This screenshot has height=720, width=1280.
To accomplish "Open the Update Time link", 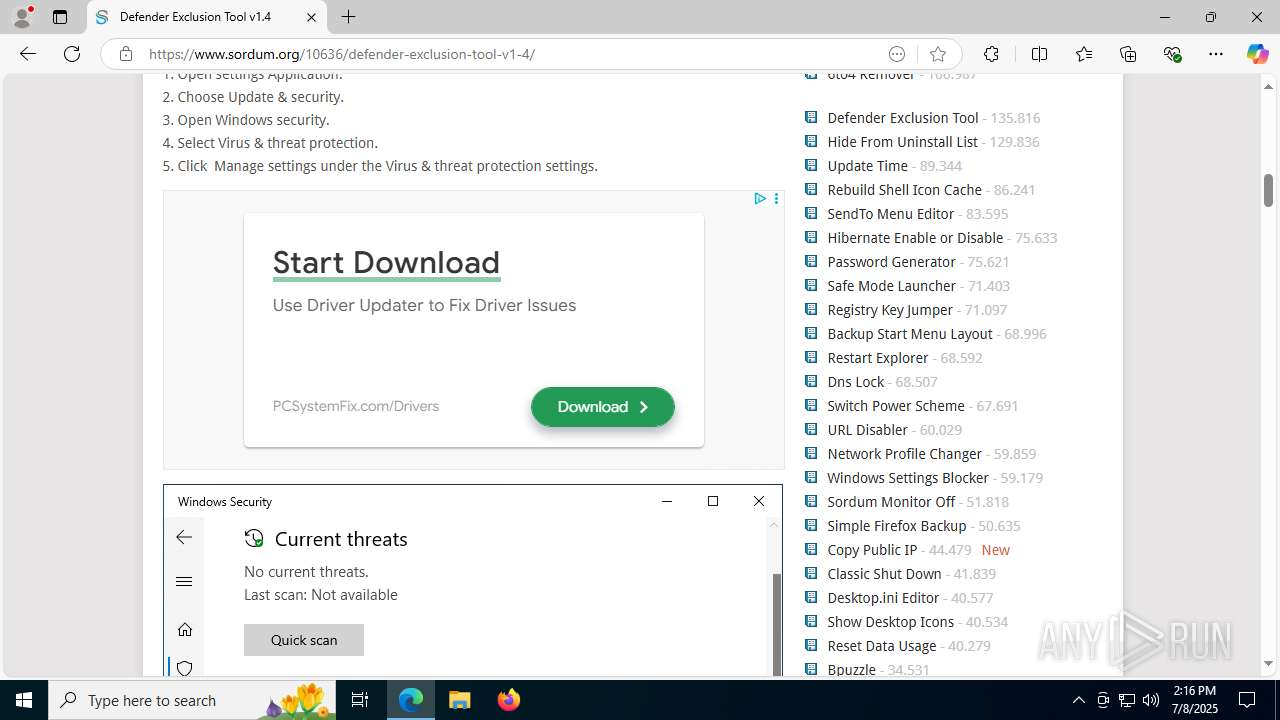I will [x=867, y=166].
